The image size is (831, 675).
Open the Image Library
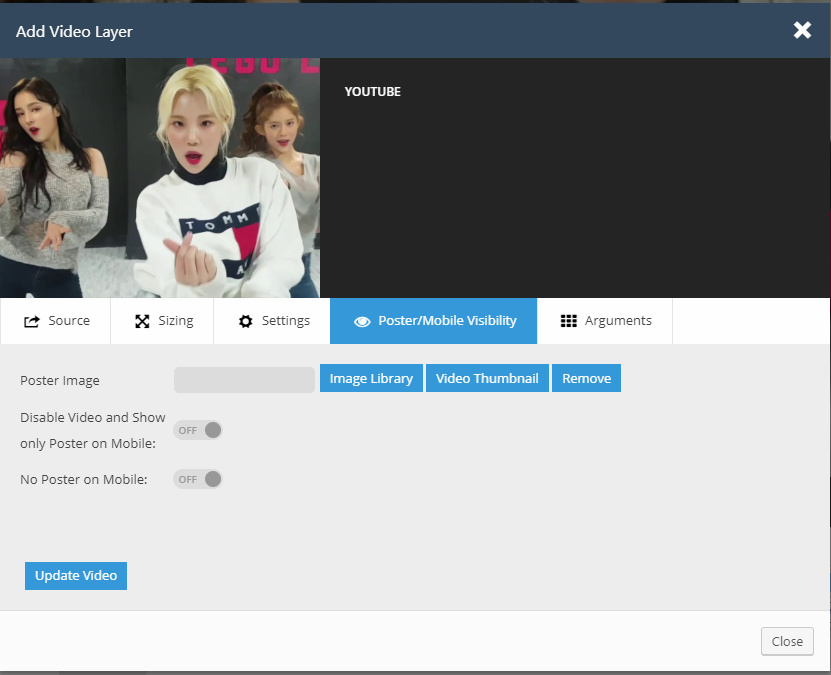pyautogui.click(x=371, y=378)
